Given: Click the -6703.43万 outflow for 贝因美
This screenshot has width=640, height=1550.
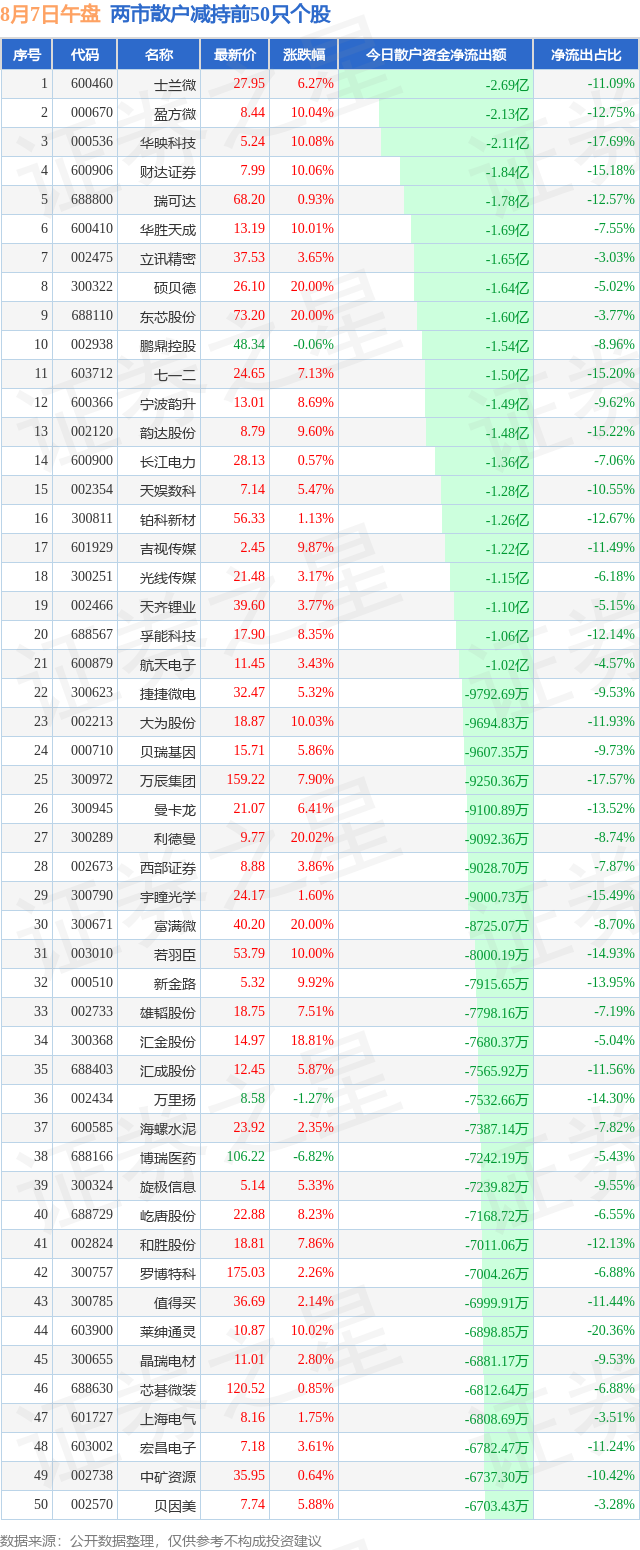Looking at the screenshot, I should (497, 1506).
